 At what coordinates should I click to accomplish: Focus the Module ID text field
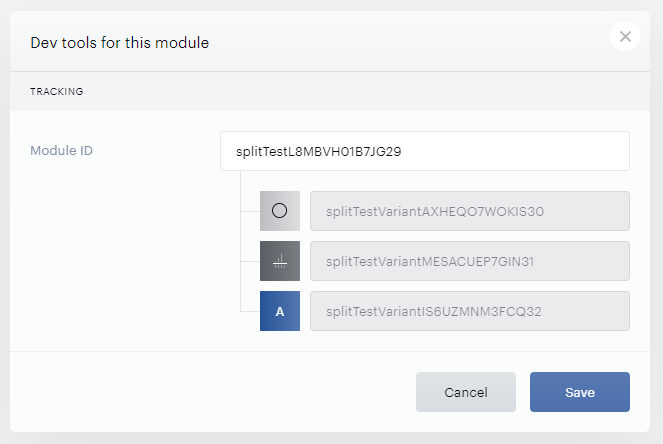tap(425, 151)
